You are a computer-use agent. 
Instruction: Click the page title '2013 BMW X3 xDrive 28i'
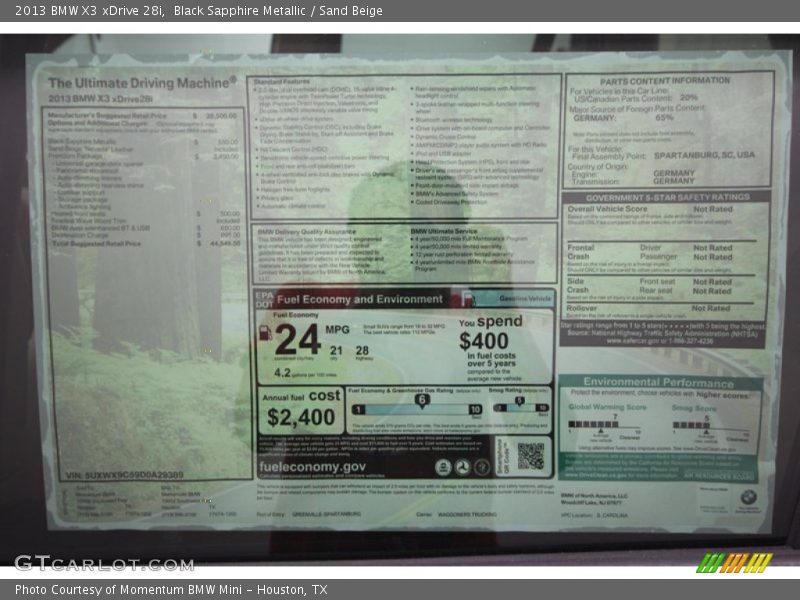coord(90,11)
